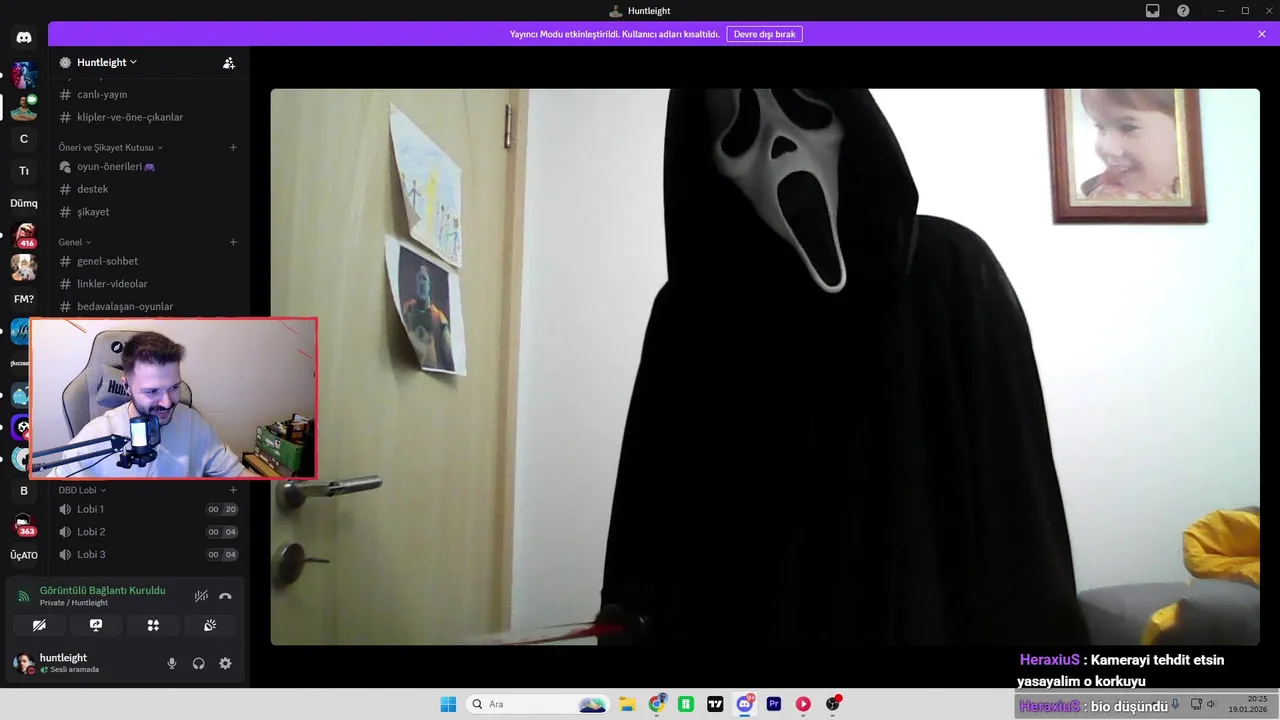This screenshot has width=1280, height=720.
Task: Collapse the Genel category
Action: click(75, 242)
